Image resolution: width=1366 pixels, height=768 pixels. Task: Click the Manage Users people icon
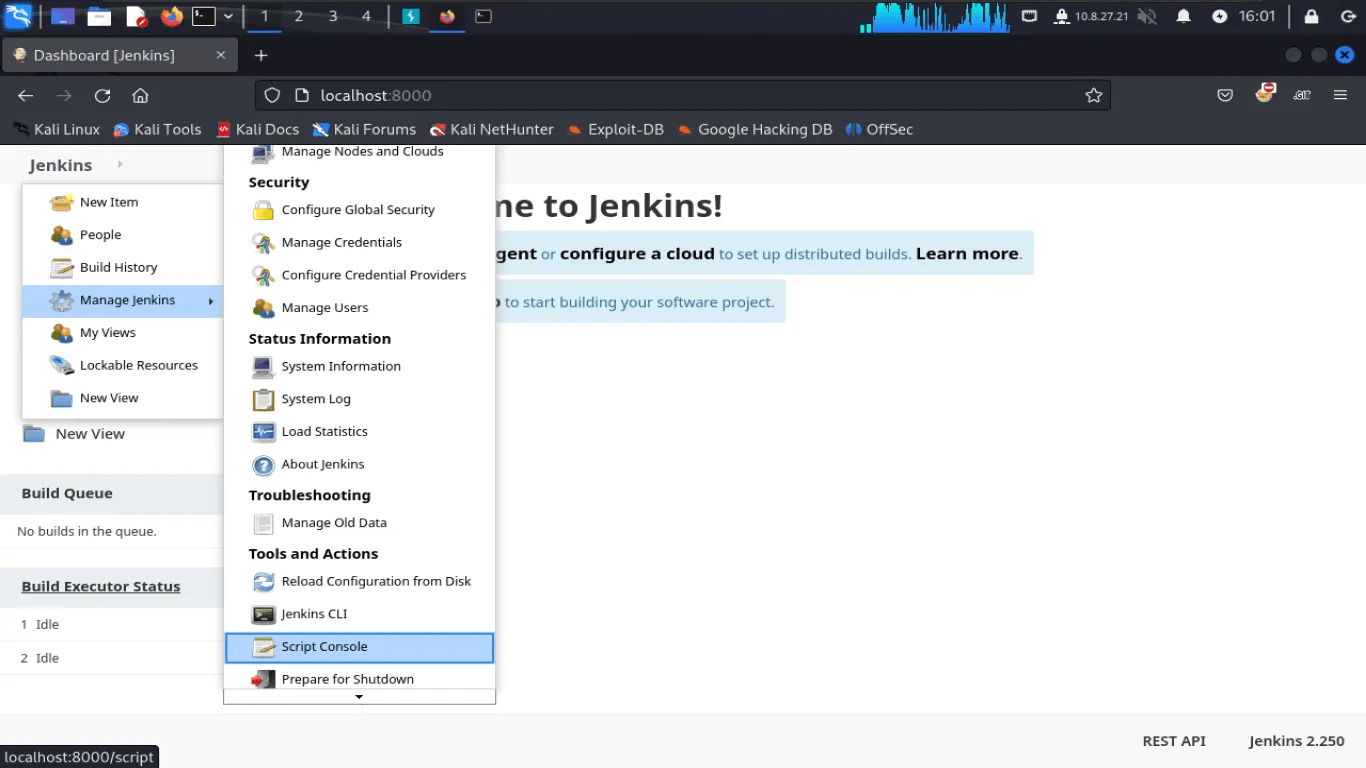[263, 308]
